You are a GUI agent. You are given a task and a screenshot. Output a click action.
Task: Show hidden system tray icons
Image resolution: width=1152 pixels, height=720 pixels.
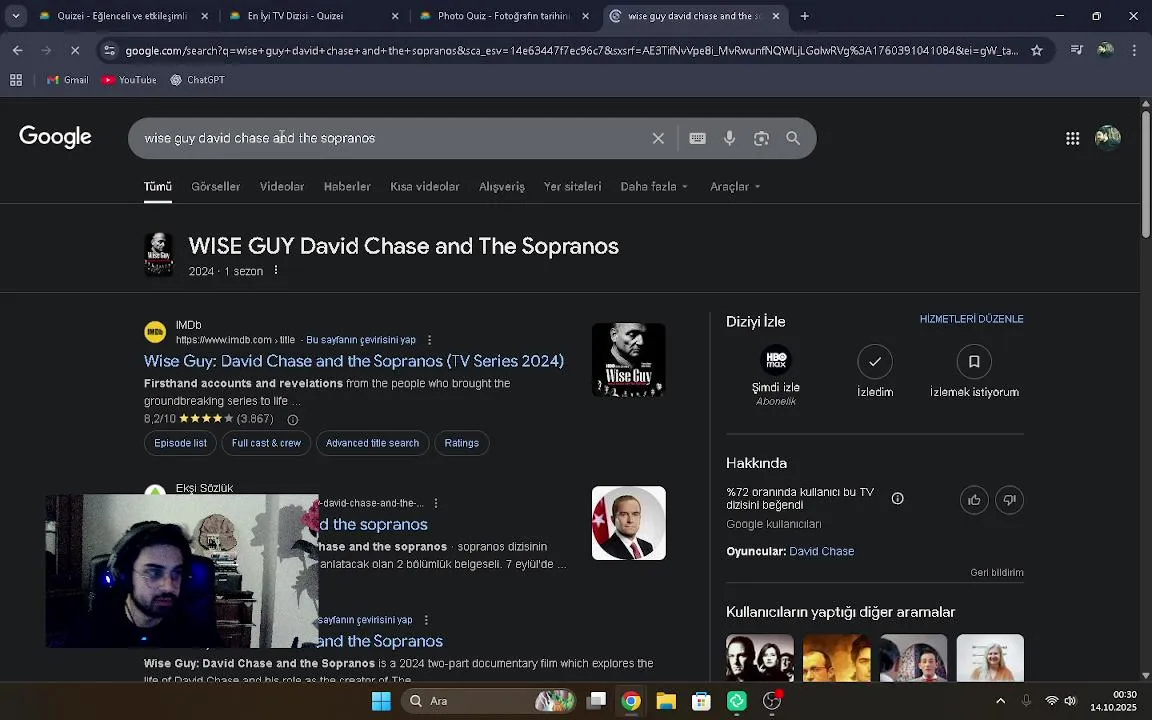click(1001, 701)
